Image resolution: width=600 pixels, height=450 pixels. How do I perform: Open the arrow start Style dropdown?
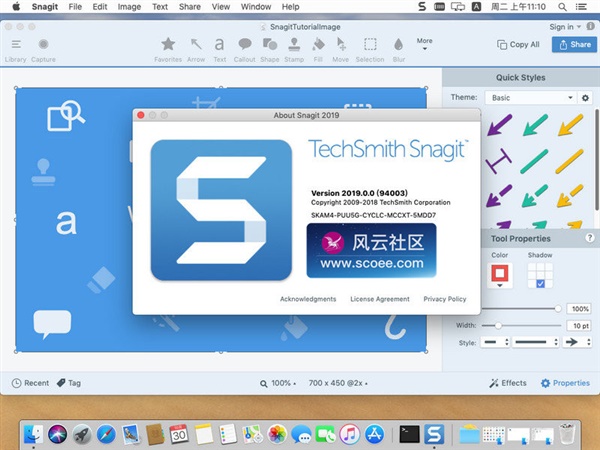coord(496,342)
